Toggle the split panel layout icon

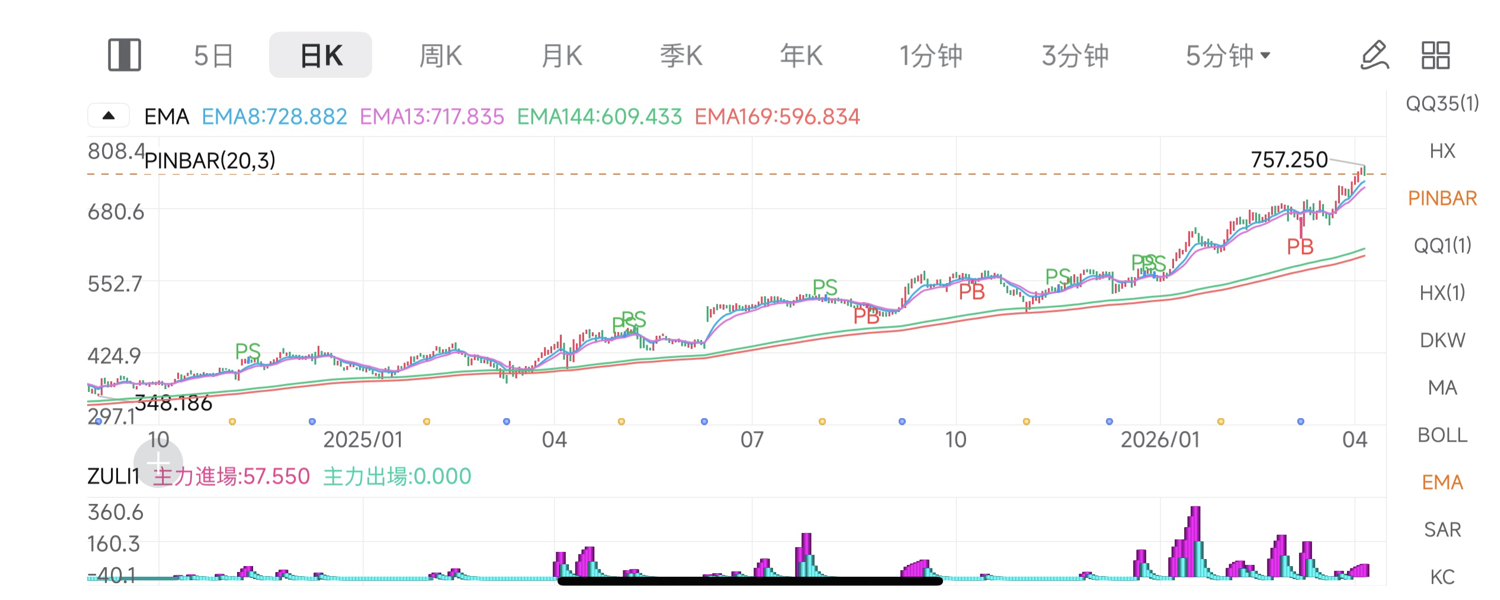tap(124, 55)
